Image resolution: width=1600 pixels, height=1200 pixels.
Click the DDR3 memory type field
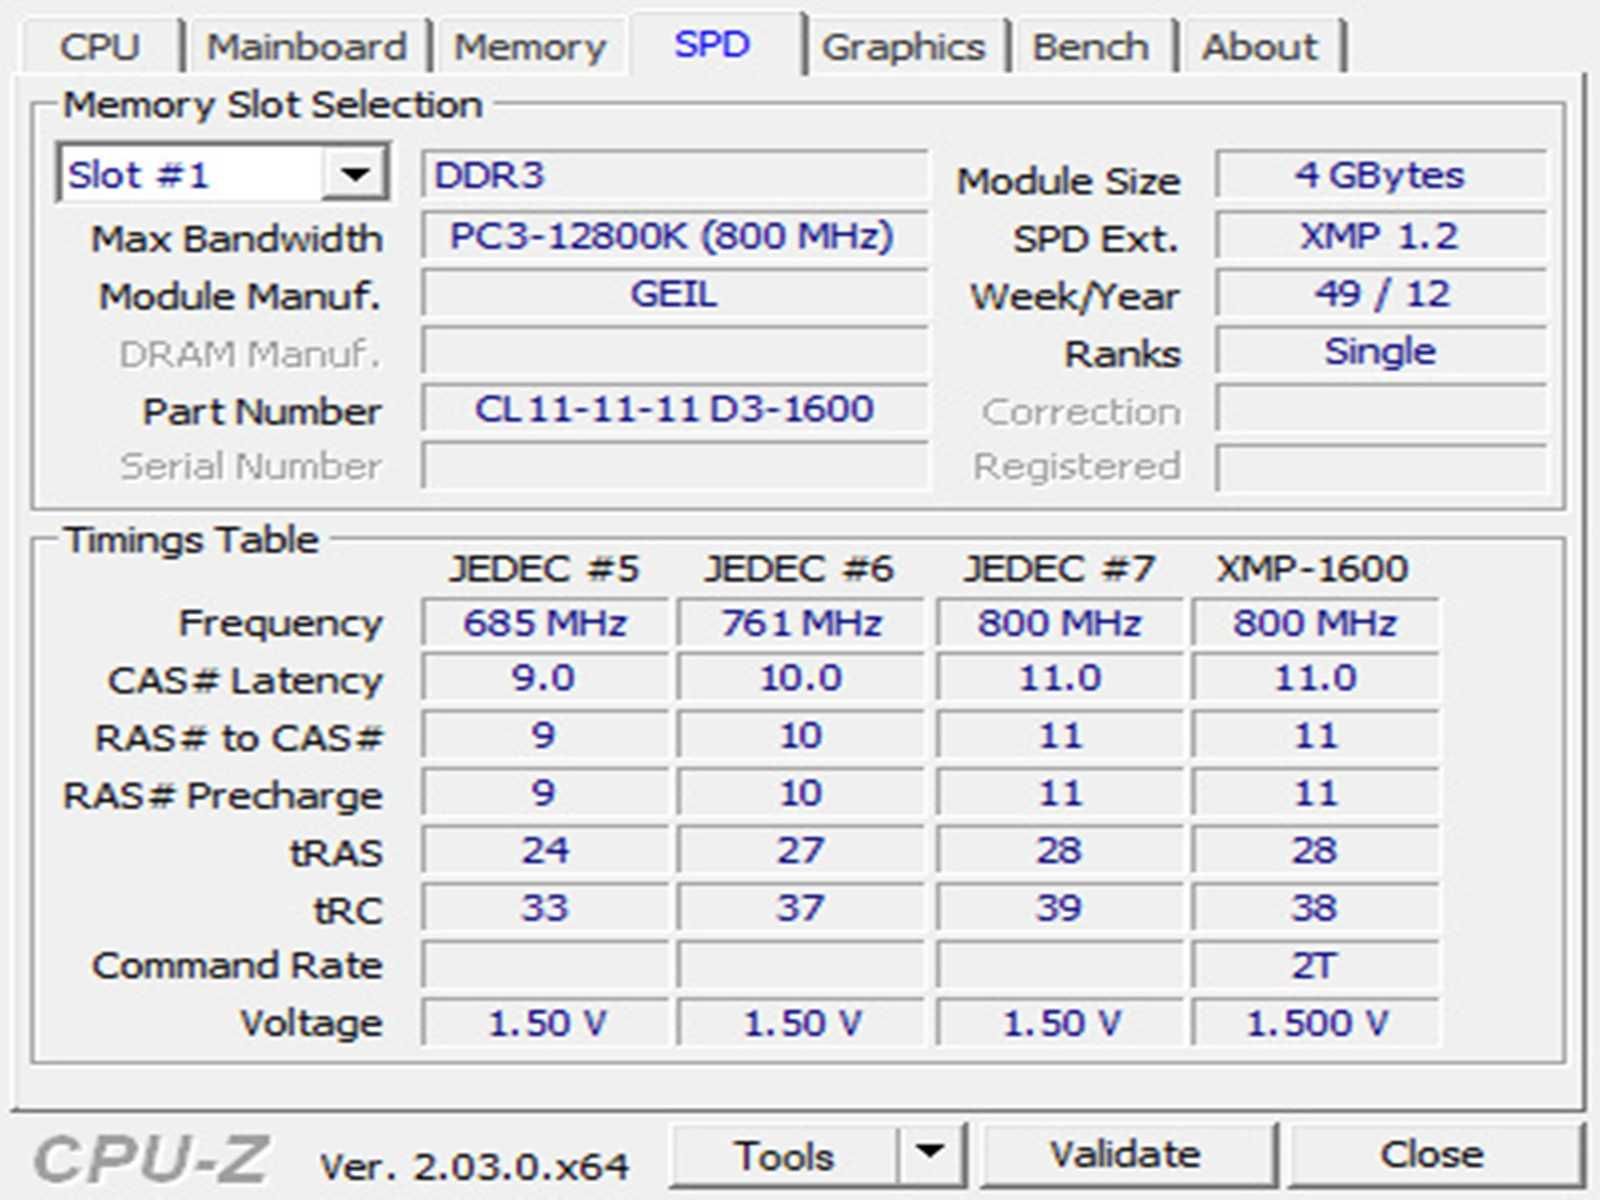tap(675, 175)
